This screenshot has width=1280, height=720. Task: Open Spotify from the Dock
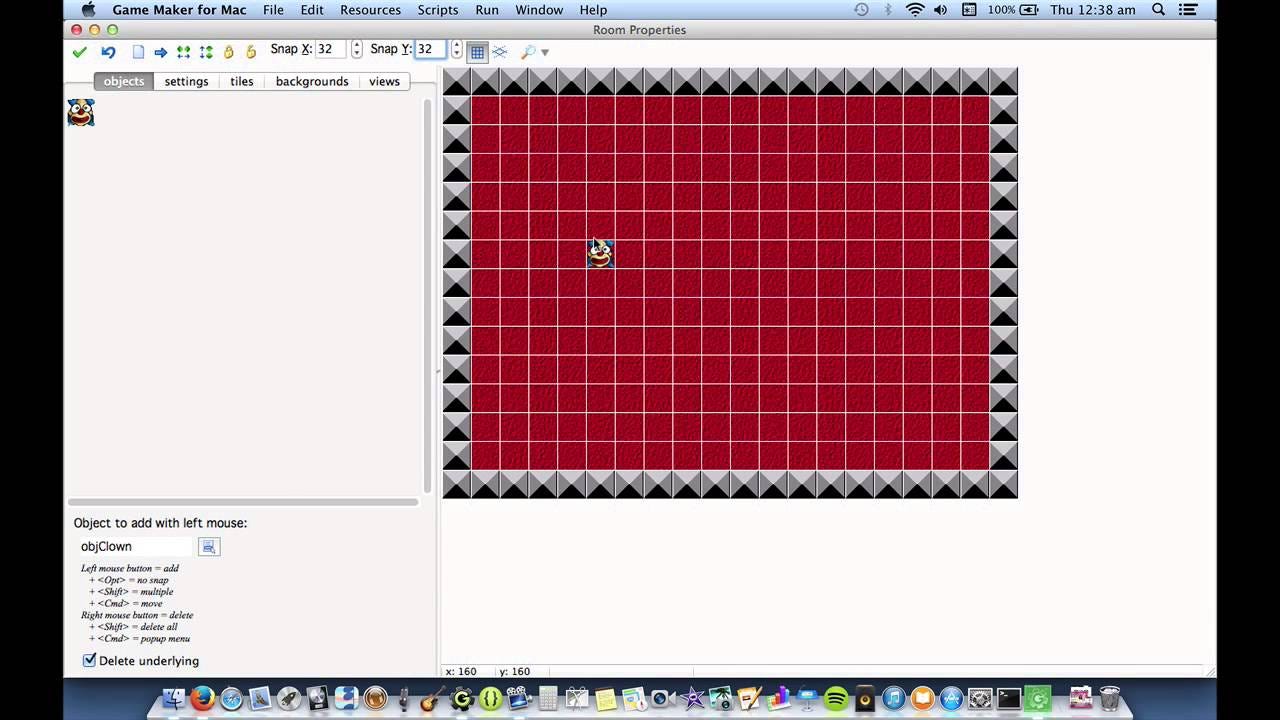[836, 698]
